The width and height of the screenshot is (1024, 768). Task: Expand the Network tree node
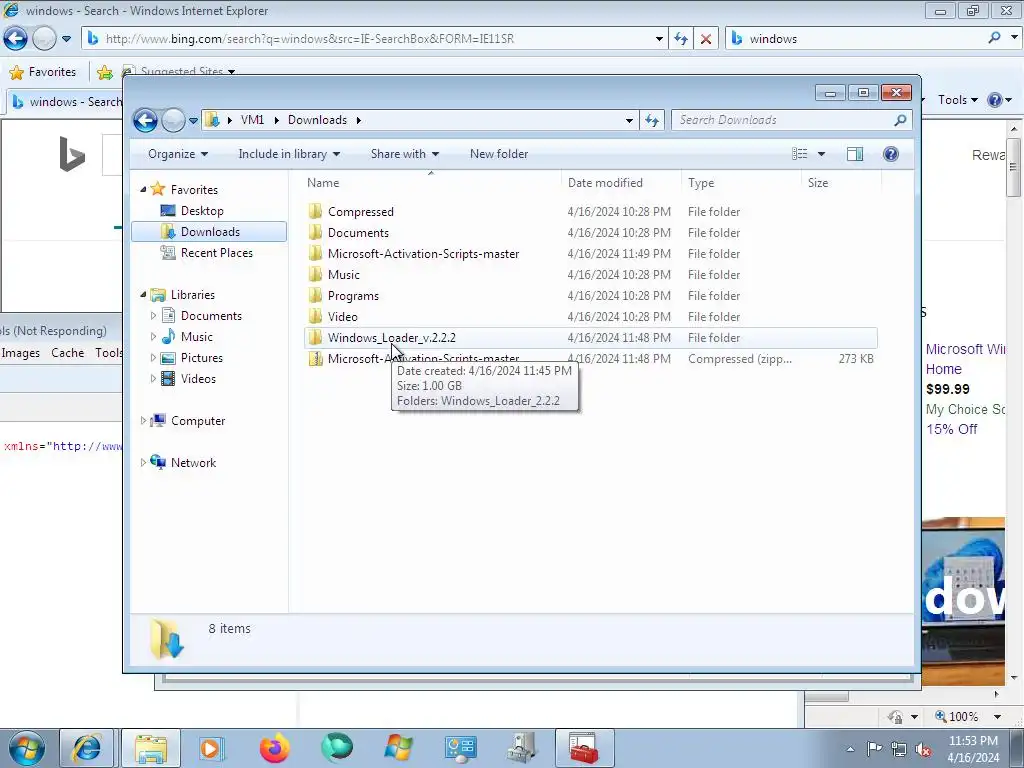(143, 462)
